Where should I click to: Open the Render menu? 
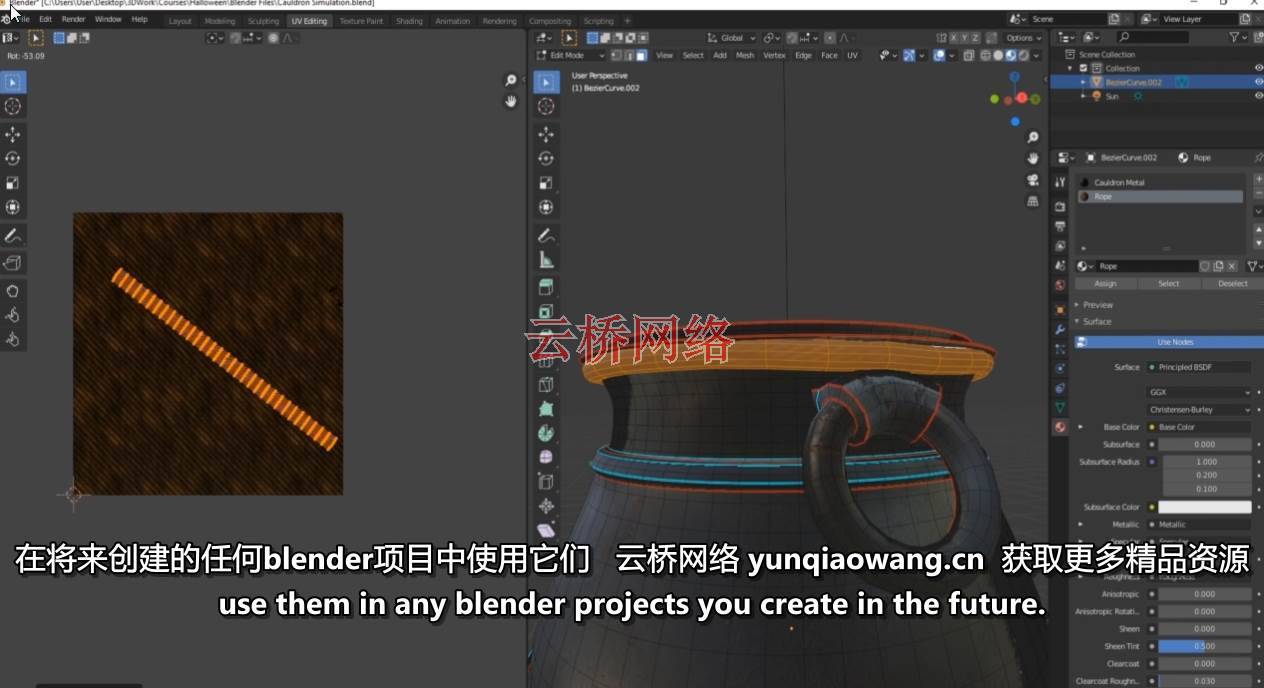point(73,19)
